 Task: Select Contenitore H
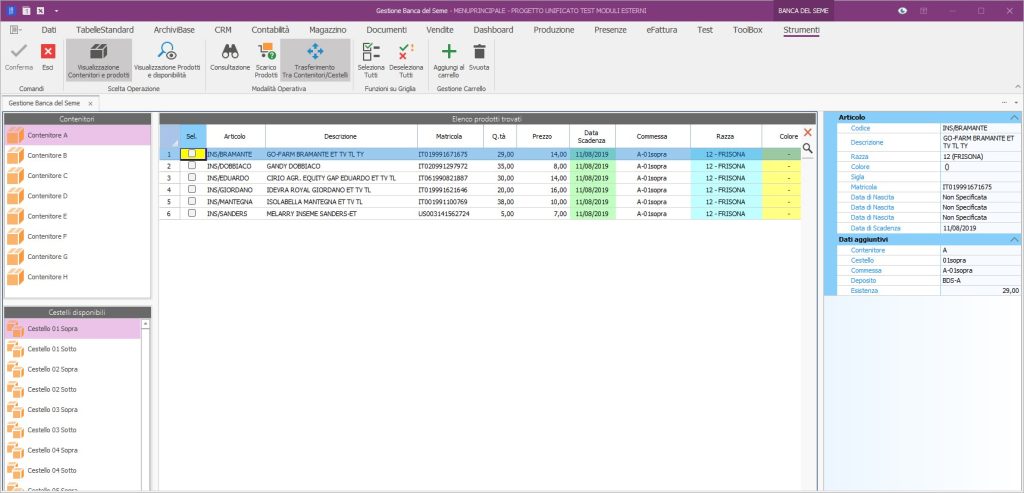(x=78, y=277)
